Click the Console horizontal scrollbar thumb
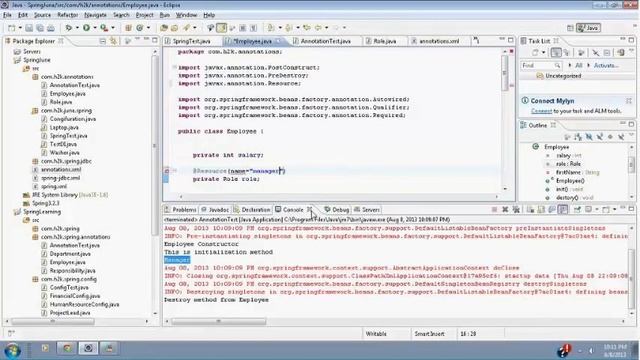 pyautogui.click(x=219, y=322)
